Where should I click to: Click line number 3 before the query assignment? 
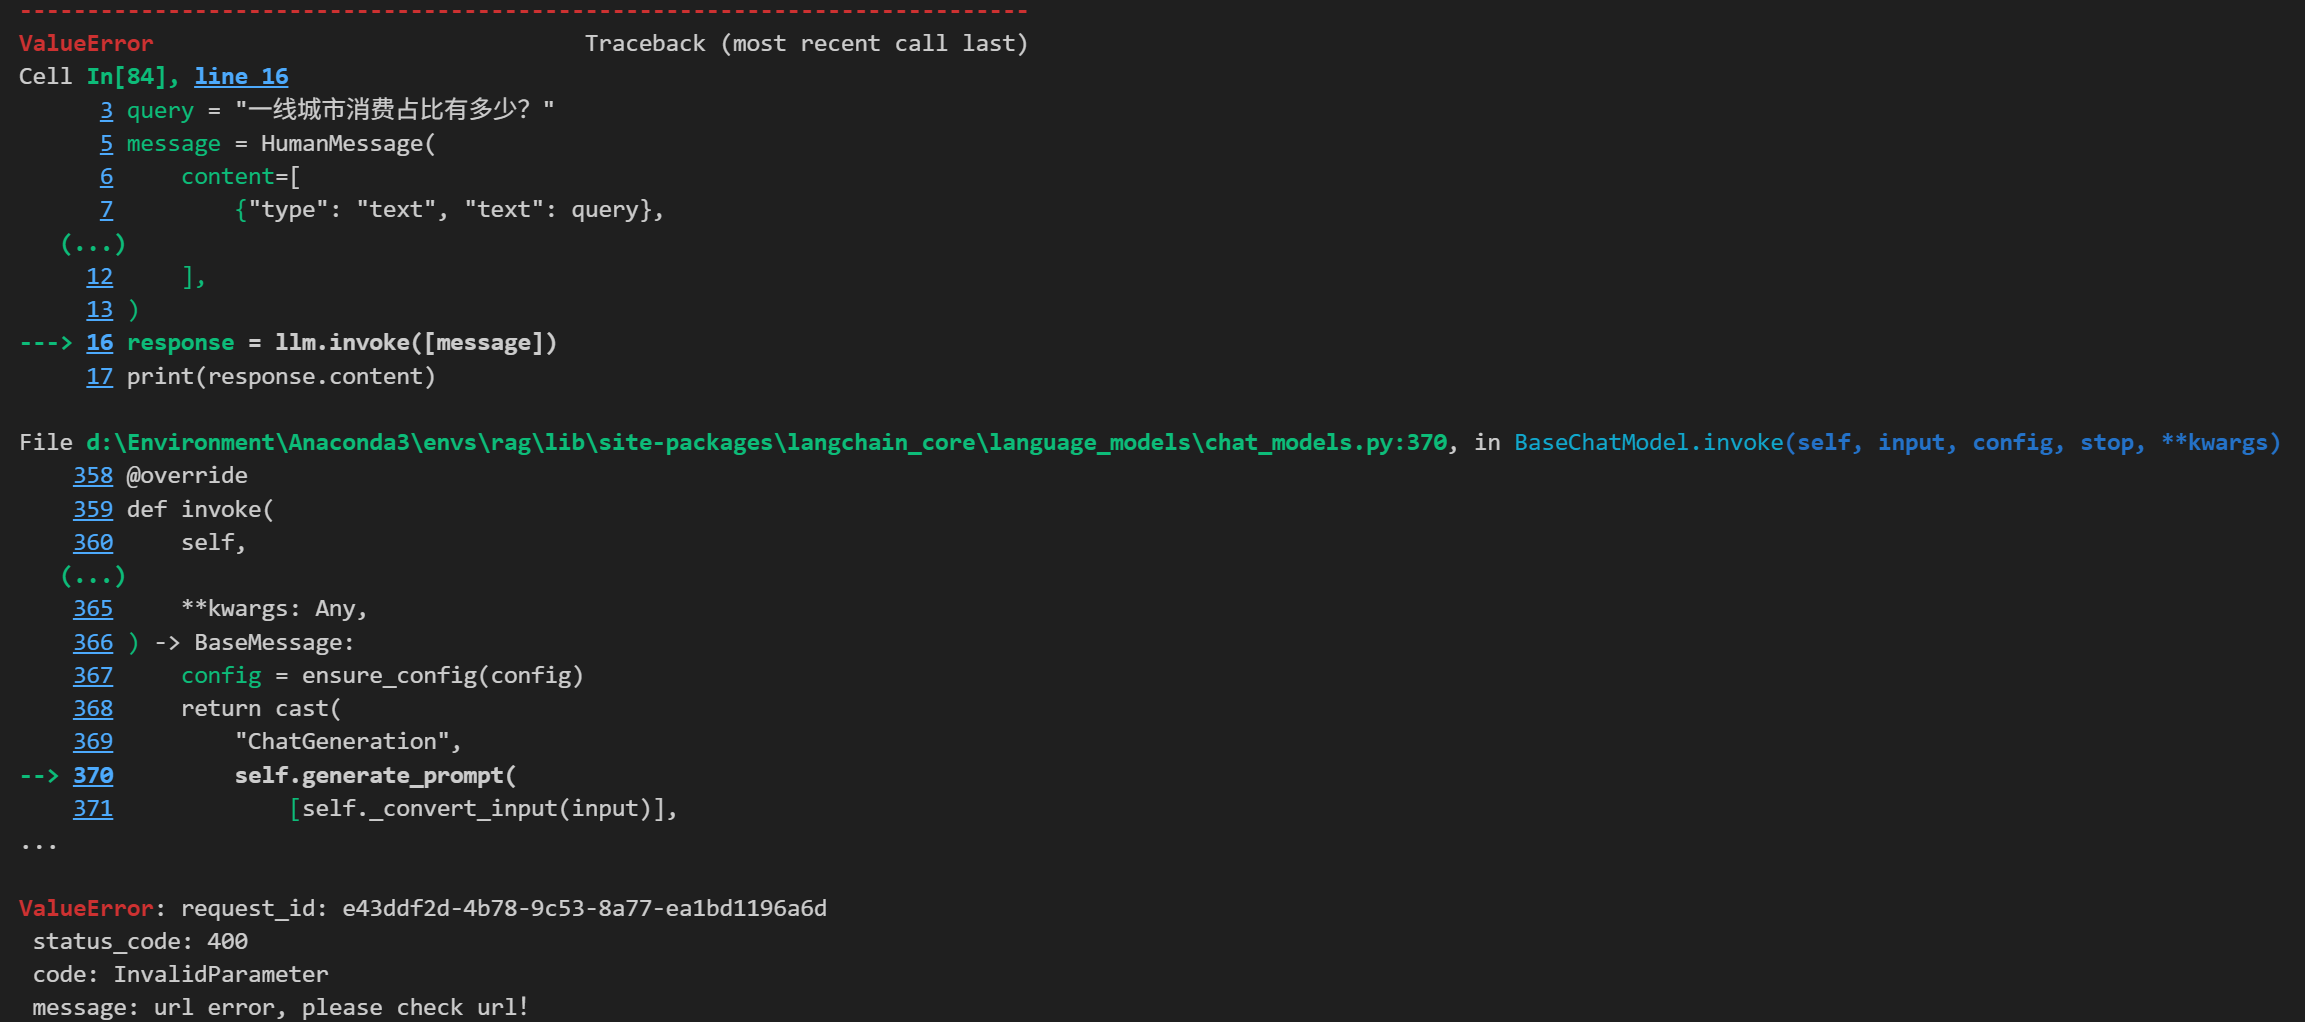[x=106, y=110]
